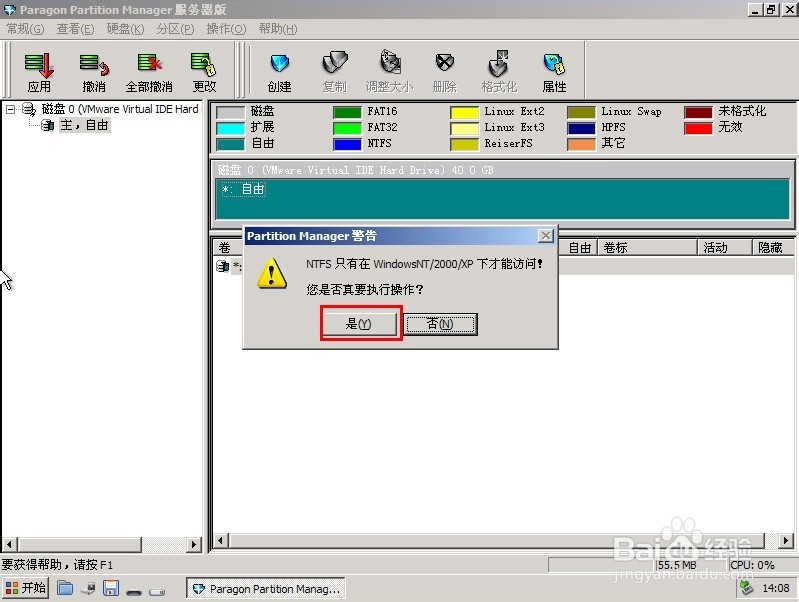Open the 分区(P) menu
The image size is (799, 602).
point(175,29)
